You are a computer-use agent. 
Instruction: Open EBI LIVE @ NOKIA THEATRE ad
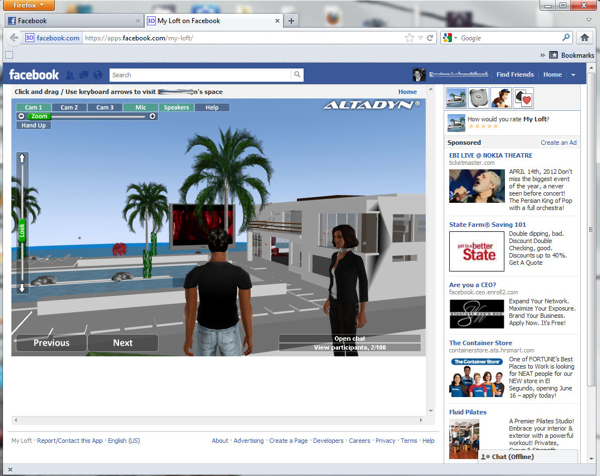coord(490,155)
